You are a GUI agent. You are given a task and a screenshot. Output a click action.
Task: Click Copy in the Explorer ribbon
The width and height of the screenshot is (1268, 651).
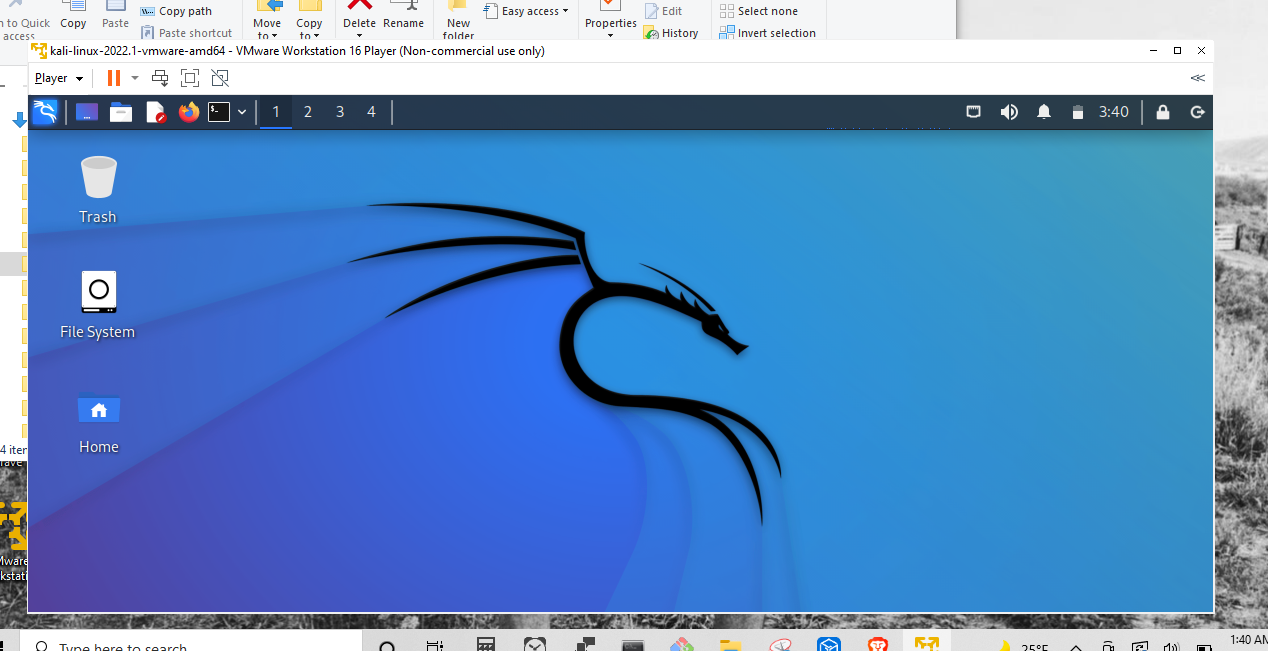point(73,15)
